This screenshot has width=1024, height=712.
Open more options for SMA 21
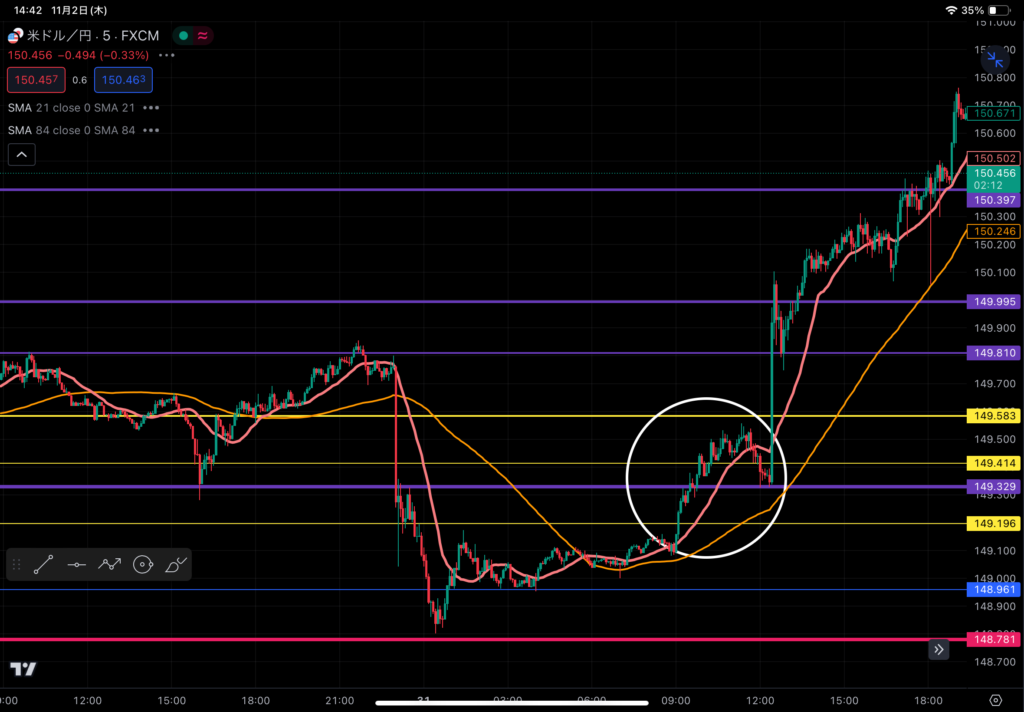(152, 108)
